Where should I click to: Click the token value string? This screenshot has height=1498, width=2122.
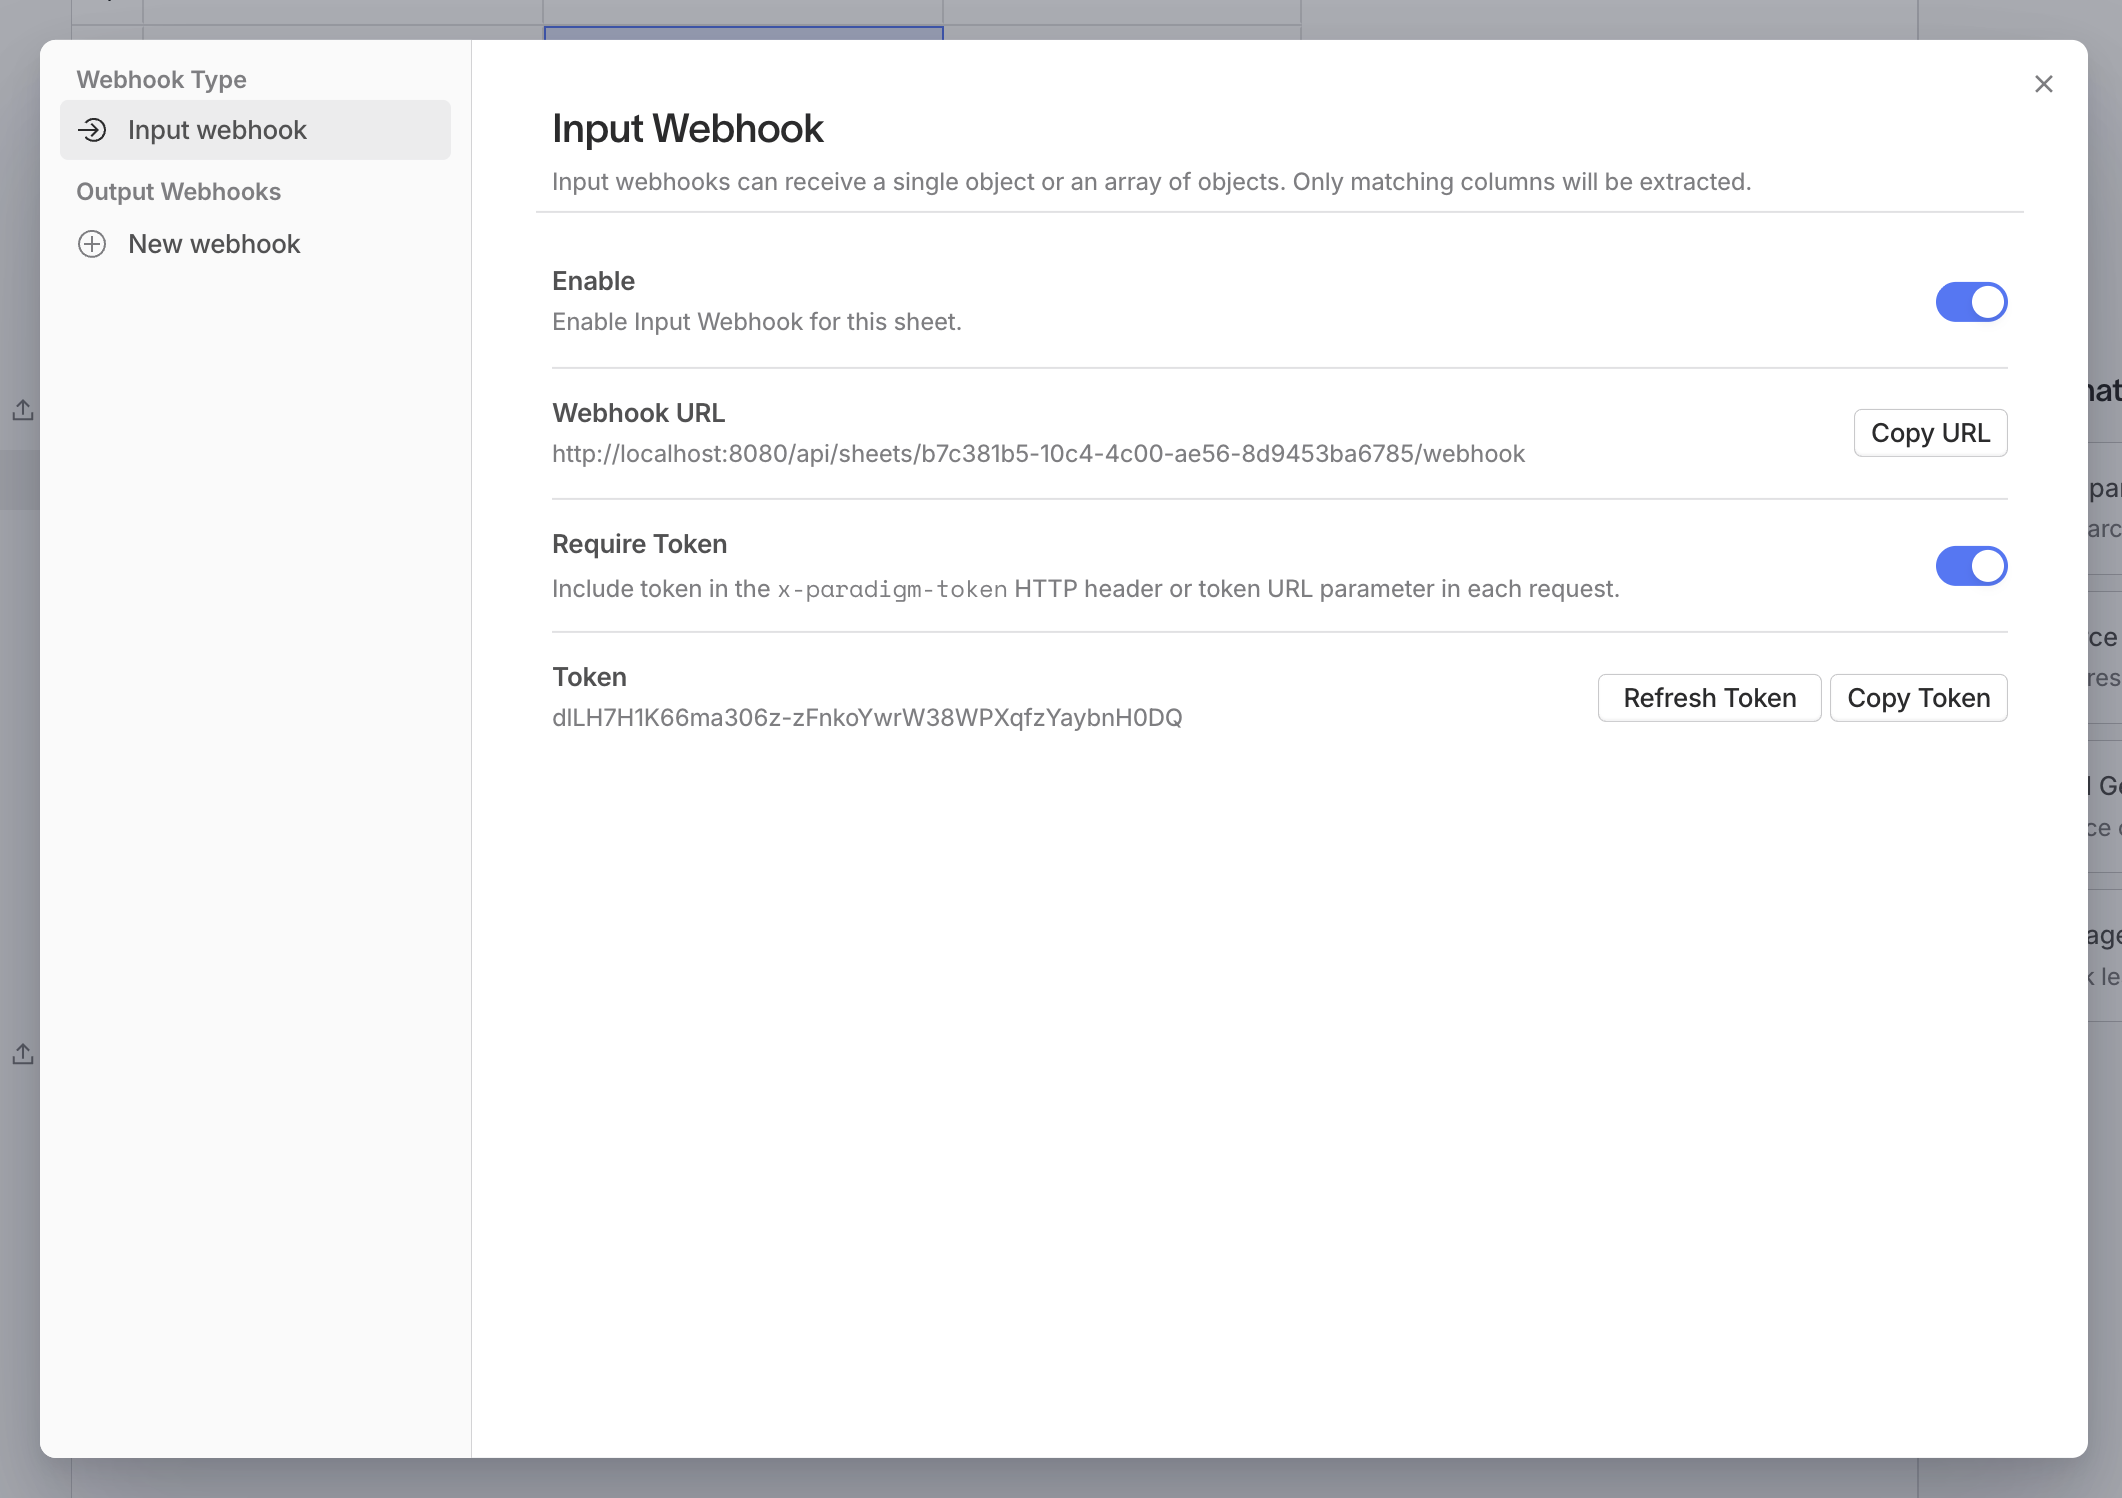867,718
